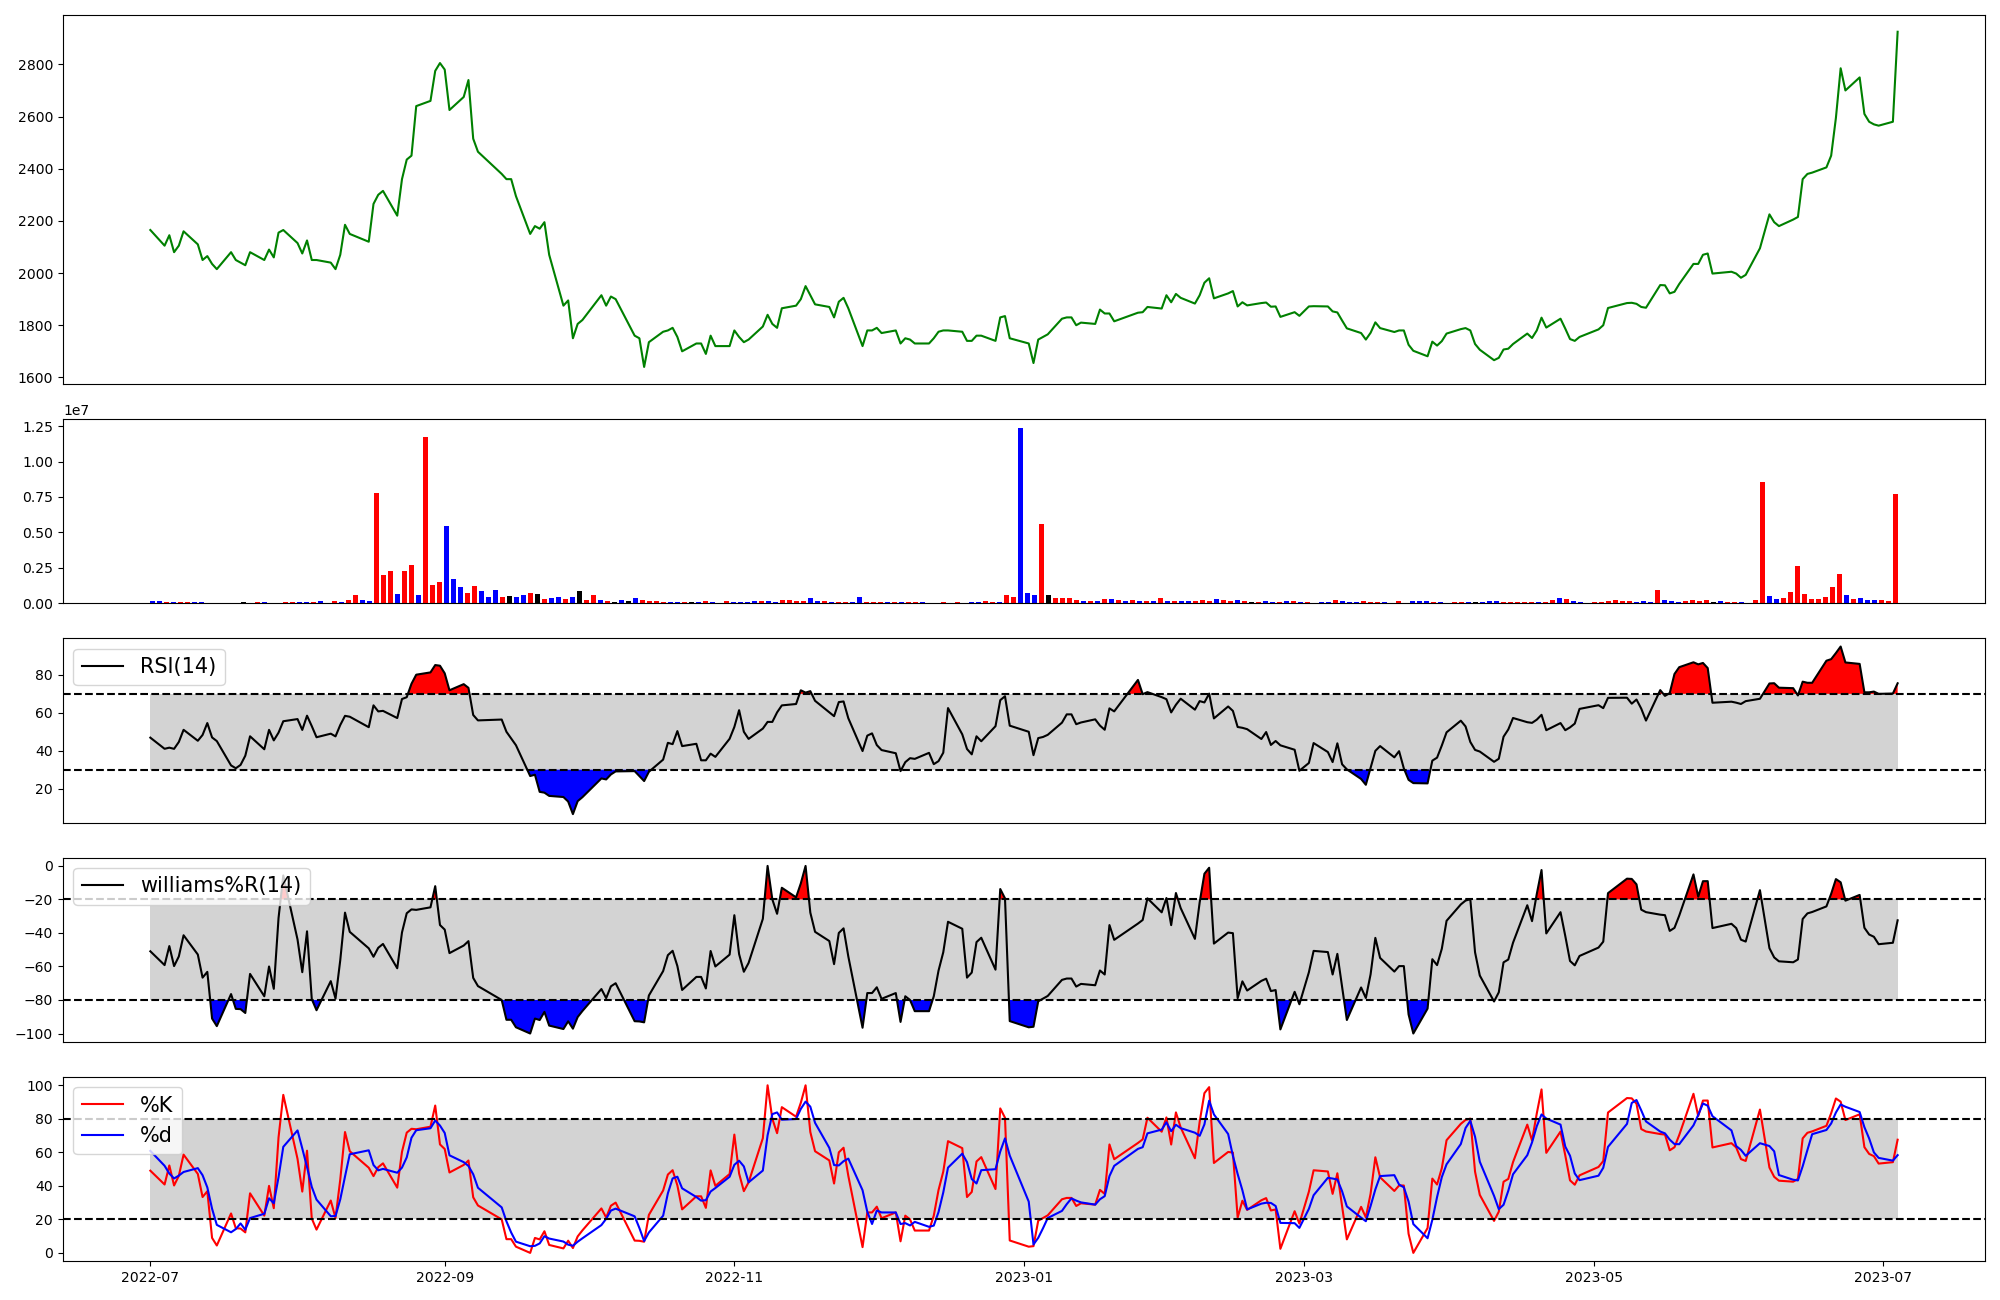2000x1300 pixels.
Task: Click the 2800 price axis tick label
Action: 36,65
